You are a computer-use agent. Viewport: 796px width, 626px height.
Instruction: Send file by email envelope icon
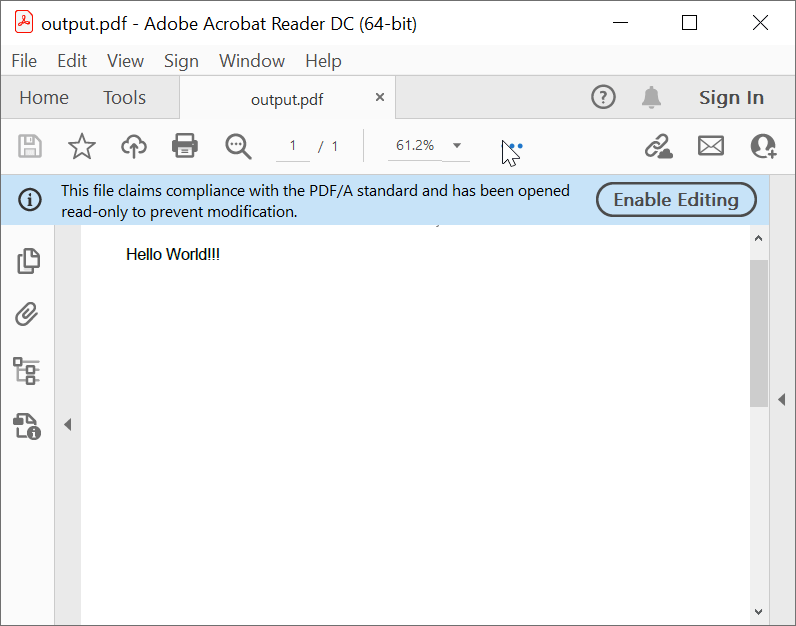click(x=711, y=146)
